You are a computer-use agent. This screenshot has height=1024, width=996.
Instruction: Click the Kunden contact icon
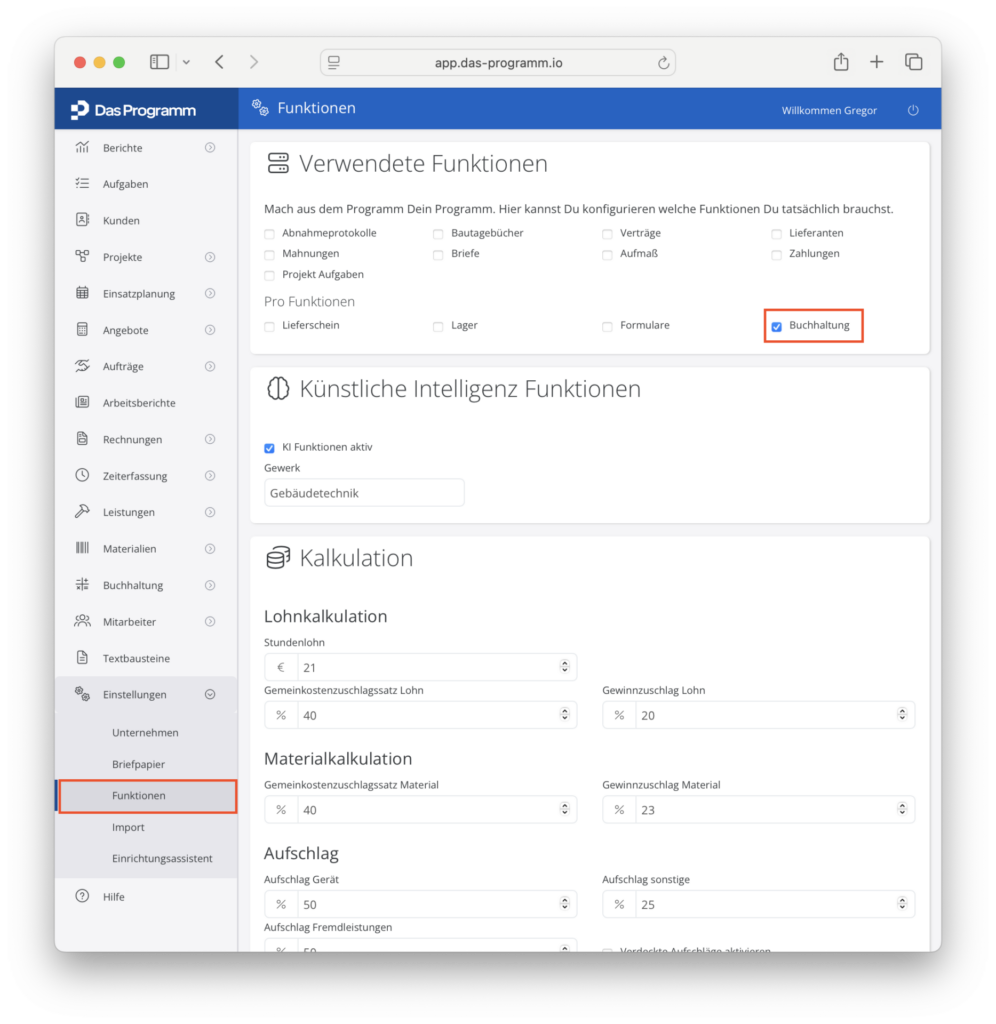tap(82, 219)
